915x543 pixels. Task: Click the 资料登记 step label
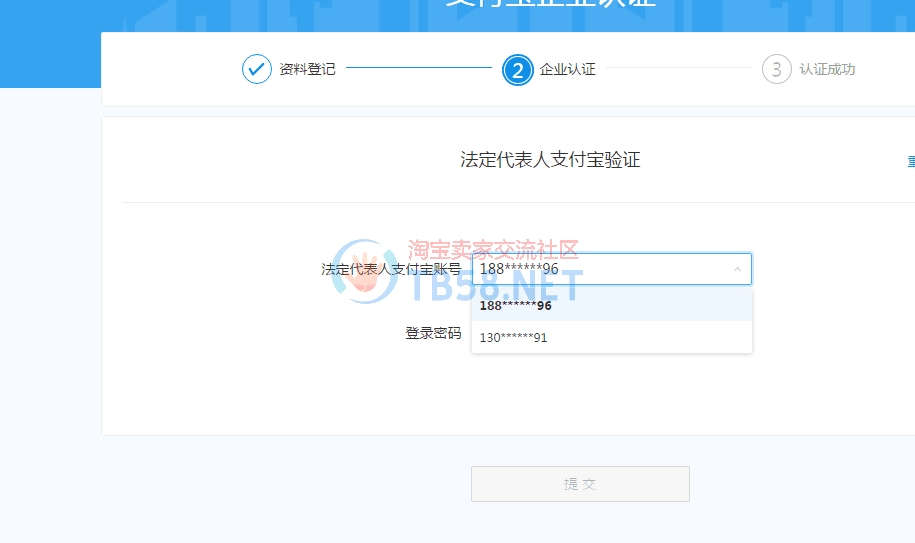(x=307, y=69)
